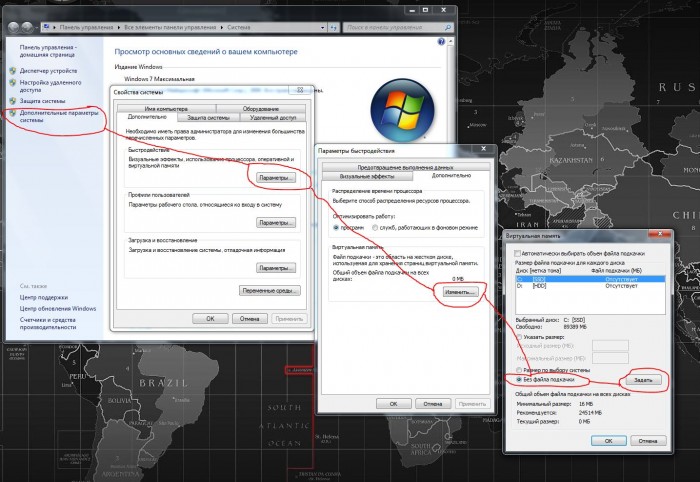Screen dimensions: 700x482
Task: Click OK in Свойства системы dialog
Action: tap(210, 319)
